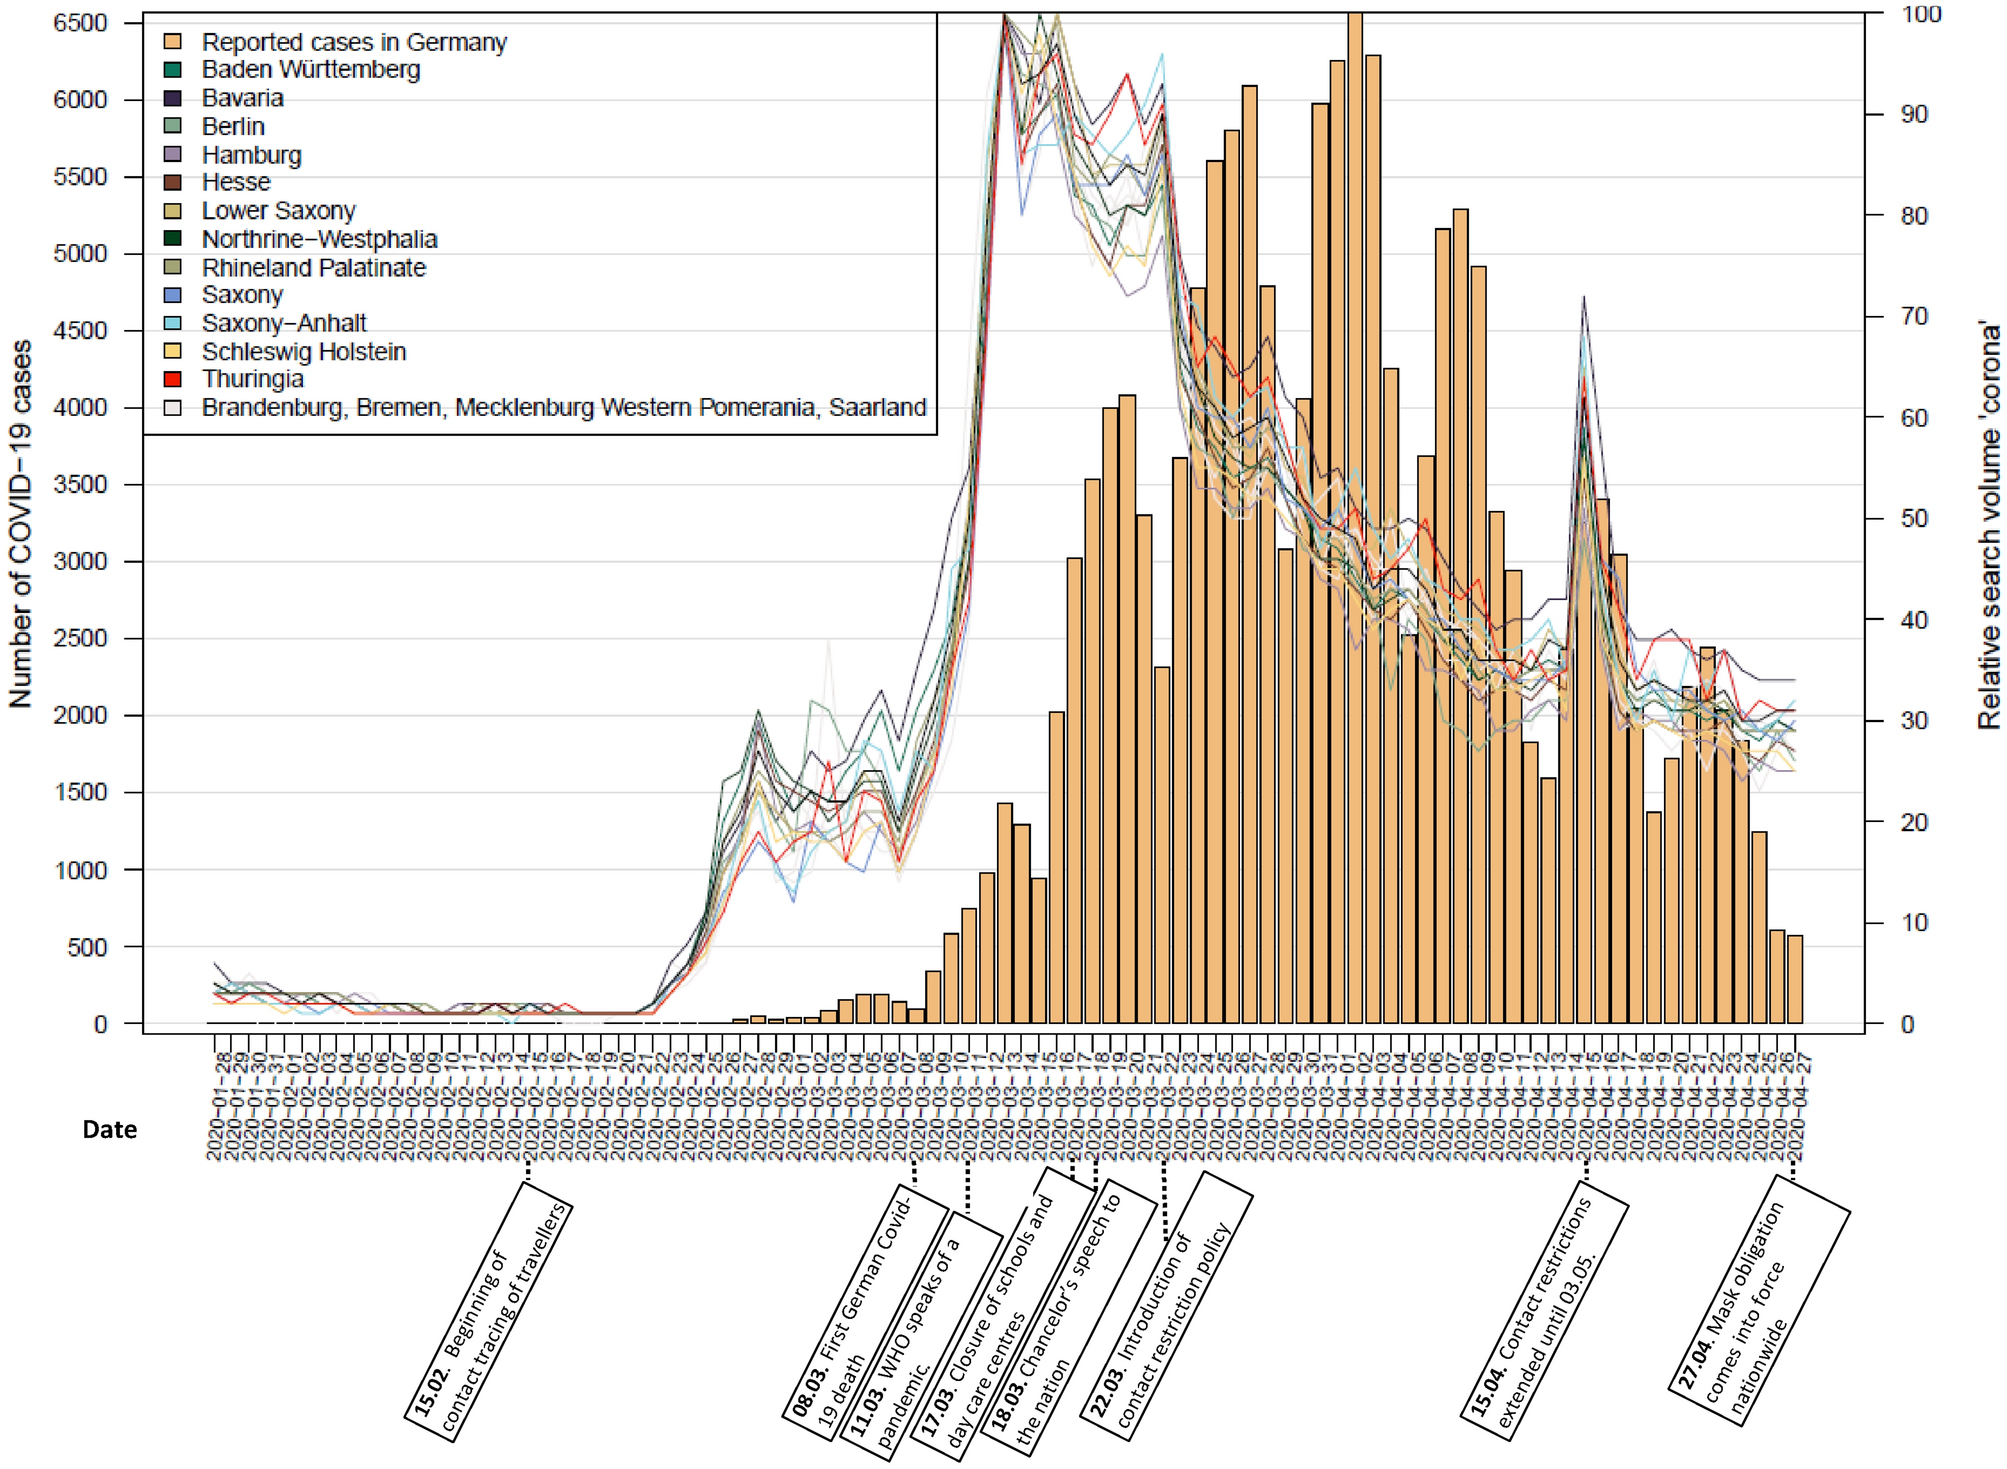Select the 'Hesse' legend label
2007x1469 pixels.
pyautogui.click(x=236, y=182)
